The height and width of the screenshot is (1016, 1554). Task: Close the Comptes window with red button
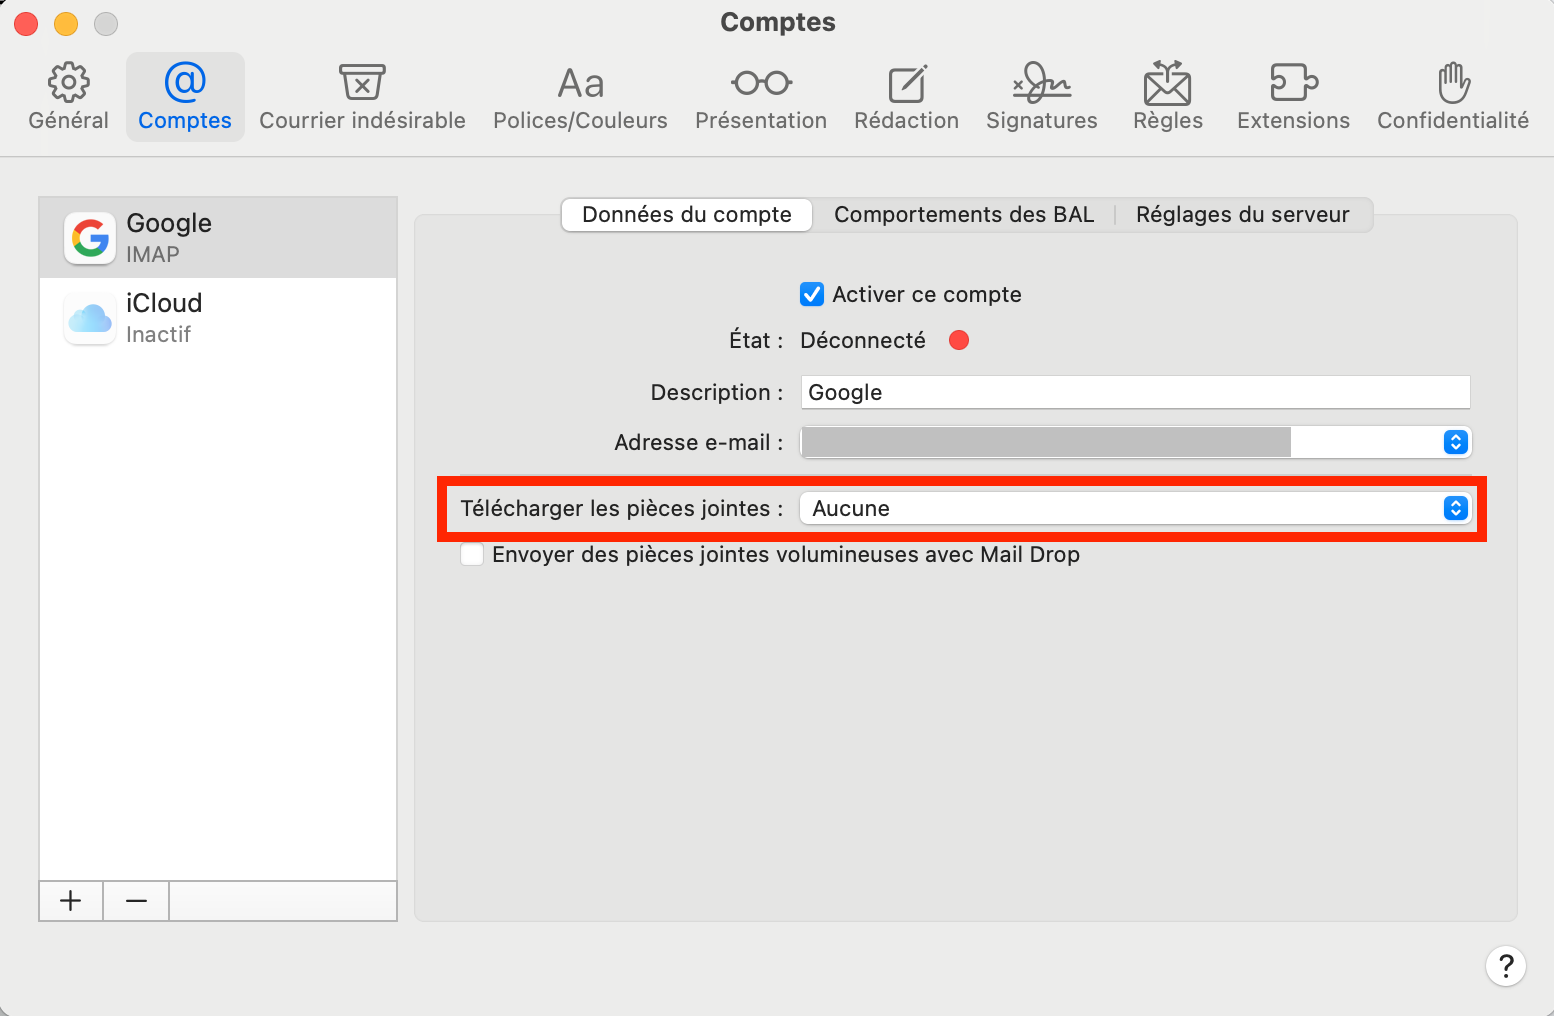26,23
